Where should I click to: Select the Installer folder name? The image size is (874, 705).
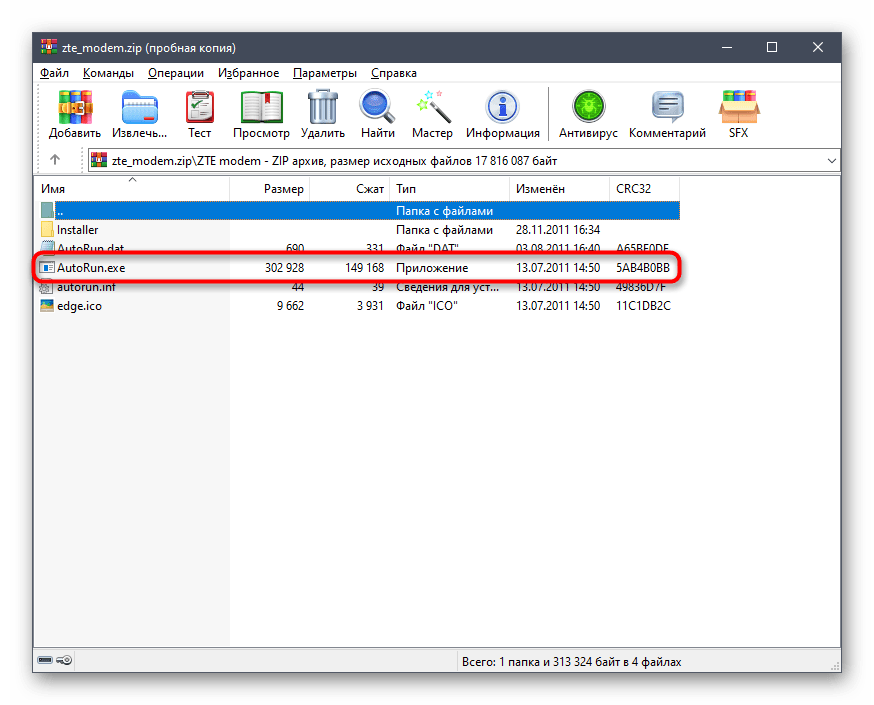click(x=77, y=230)
